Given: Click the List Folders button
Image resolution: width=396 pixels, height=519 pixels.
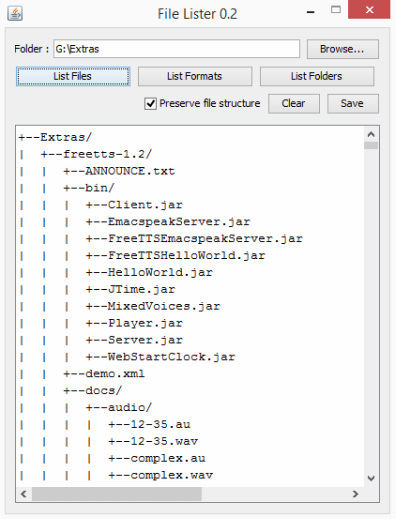Looking at the screenshot, I should pyautogui.click(x=317, y=76).
